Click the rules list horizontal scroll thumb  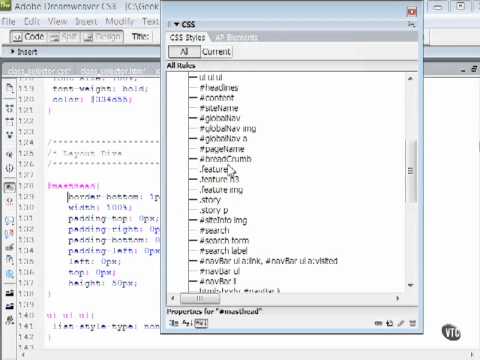[200, 299]
